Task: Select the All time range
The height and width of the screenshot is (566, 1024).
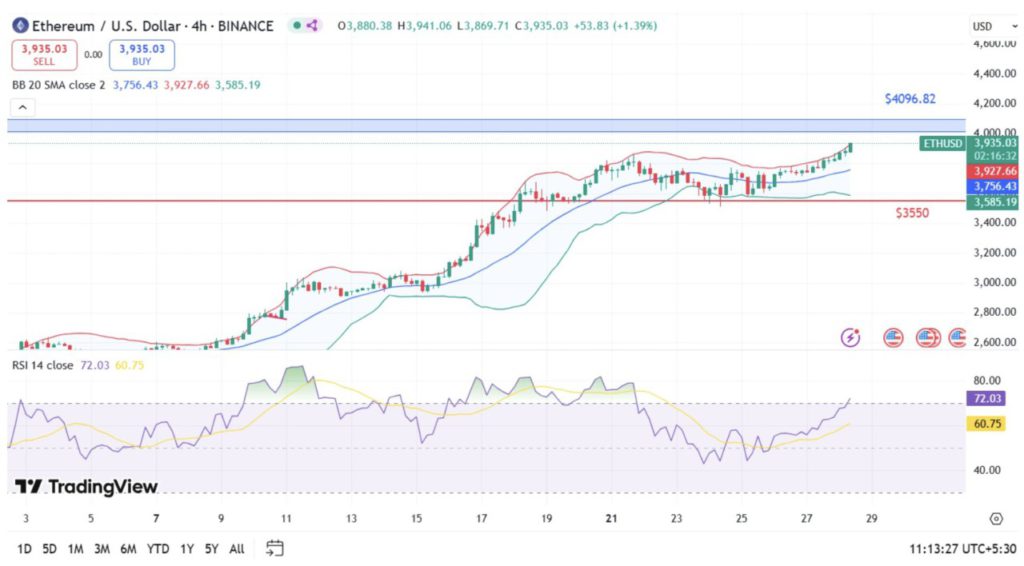Action: [x=237, y=548]
